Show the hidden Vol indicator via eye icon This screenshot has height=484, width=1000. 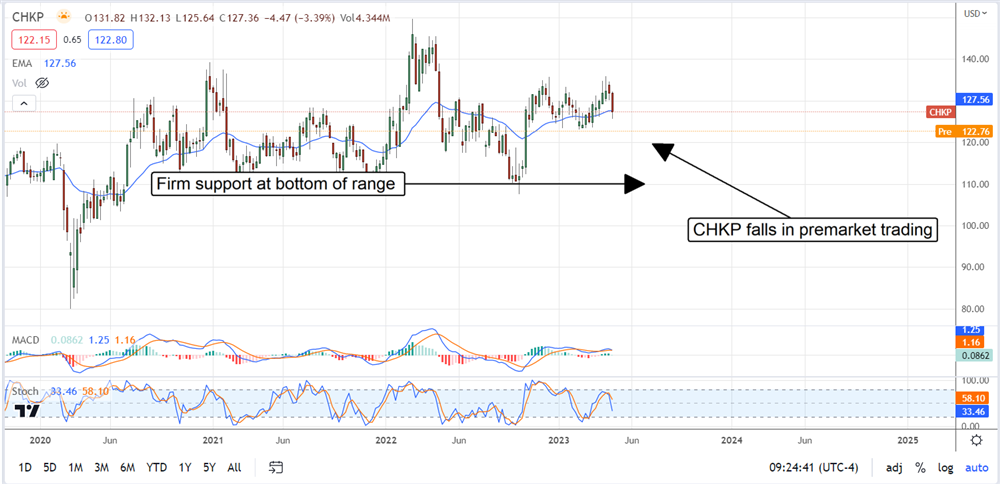42,83
